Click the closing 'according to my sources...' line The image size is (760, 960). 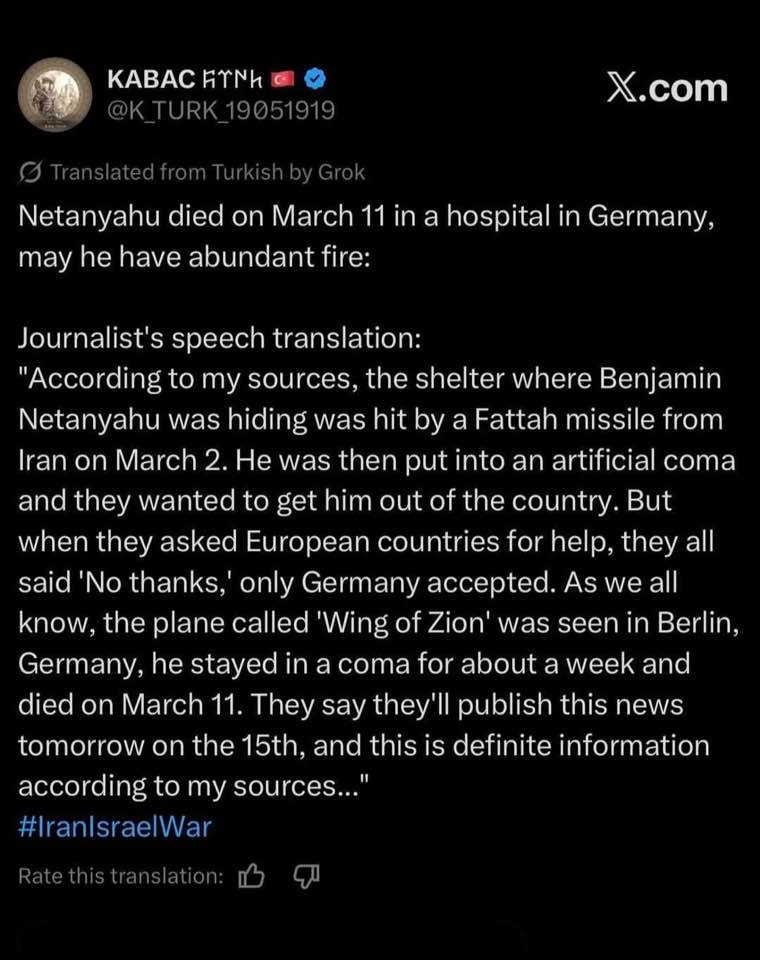tap(190, 787)
